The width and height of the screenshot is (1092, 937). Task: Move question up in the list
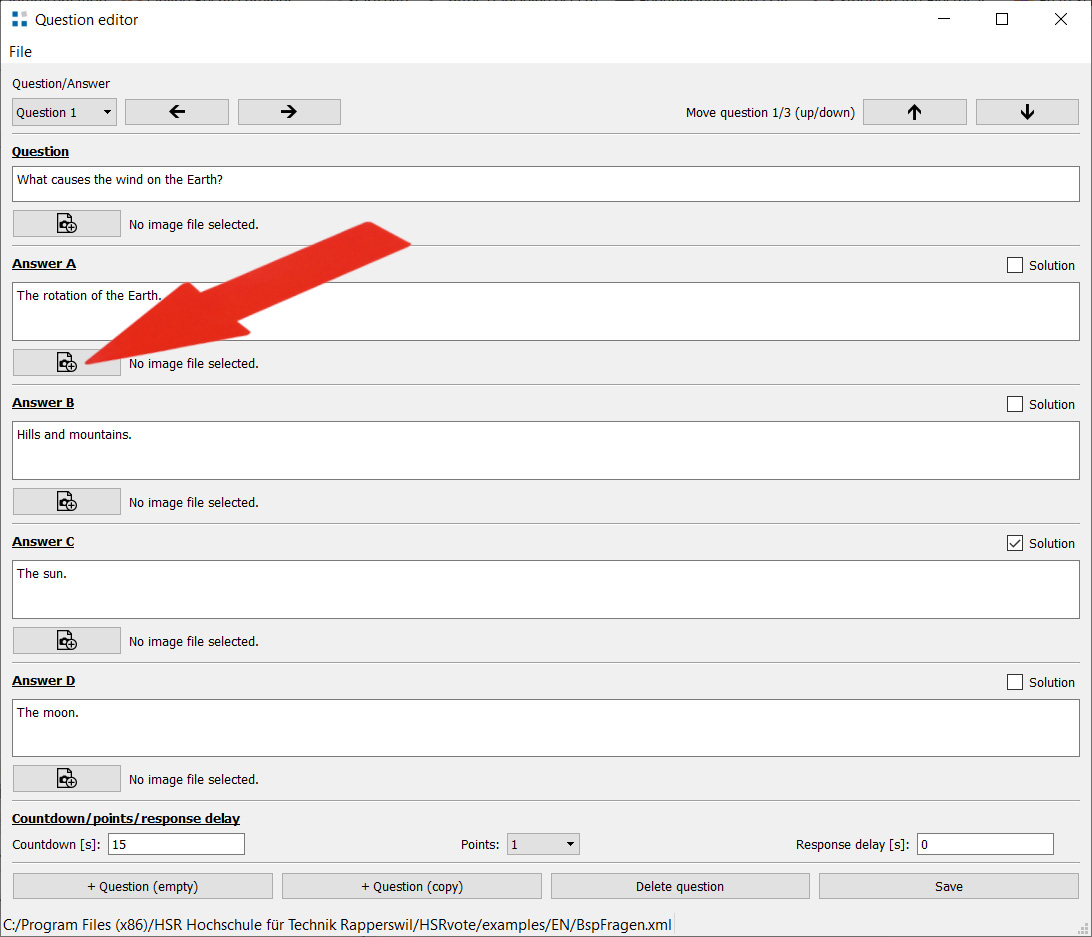(x=914, y=112)
